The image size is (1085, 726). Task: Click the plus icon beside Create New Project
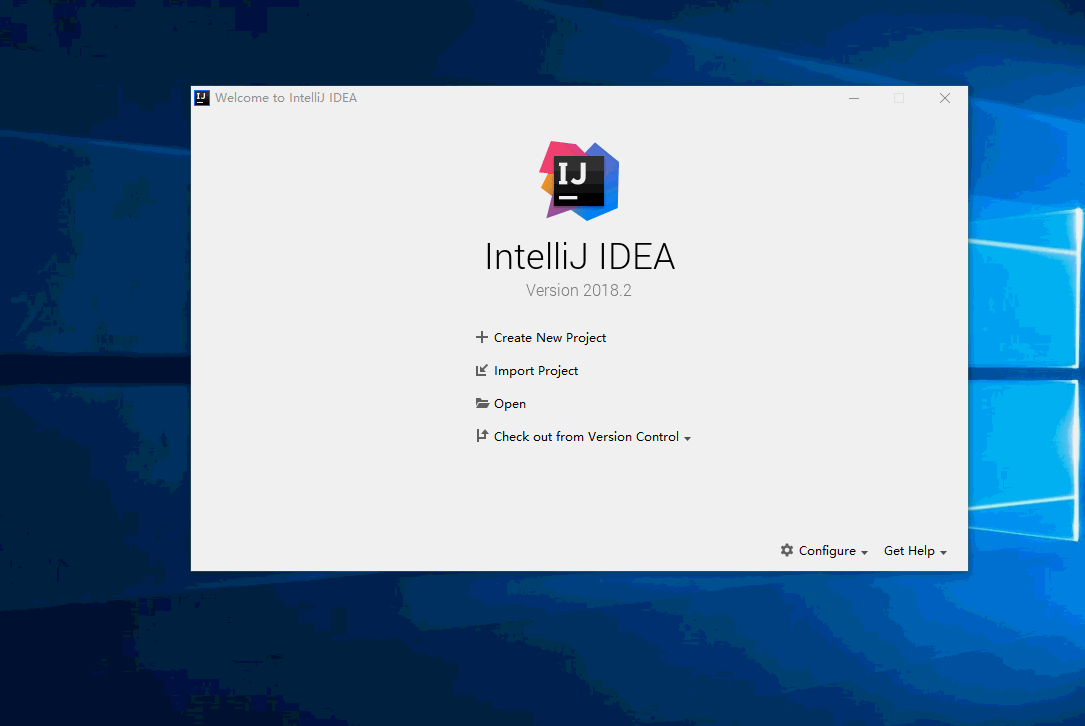[x=482, y=337]
